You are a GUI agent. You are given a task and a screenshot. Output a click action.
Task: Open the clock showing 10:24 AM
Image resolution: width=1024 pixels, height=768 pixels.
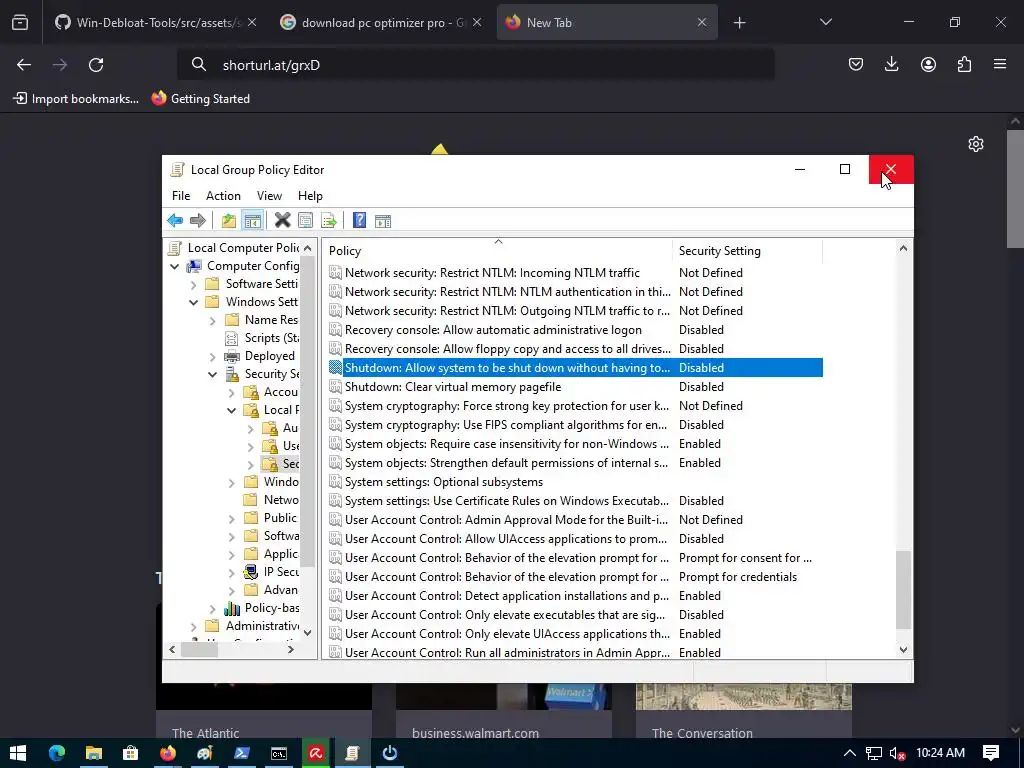(940, 753)
